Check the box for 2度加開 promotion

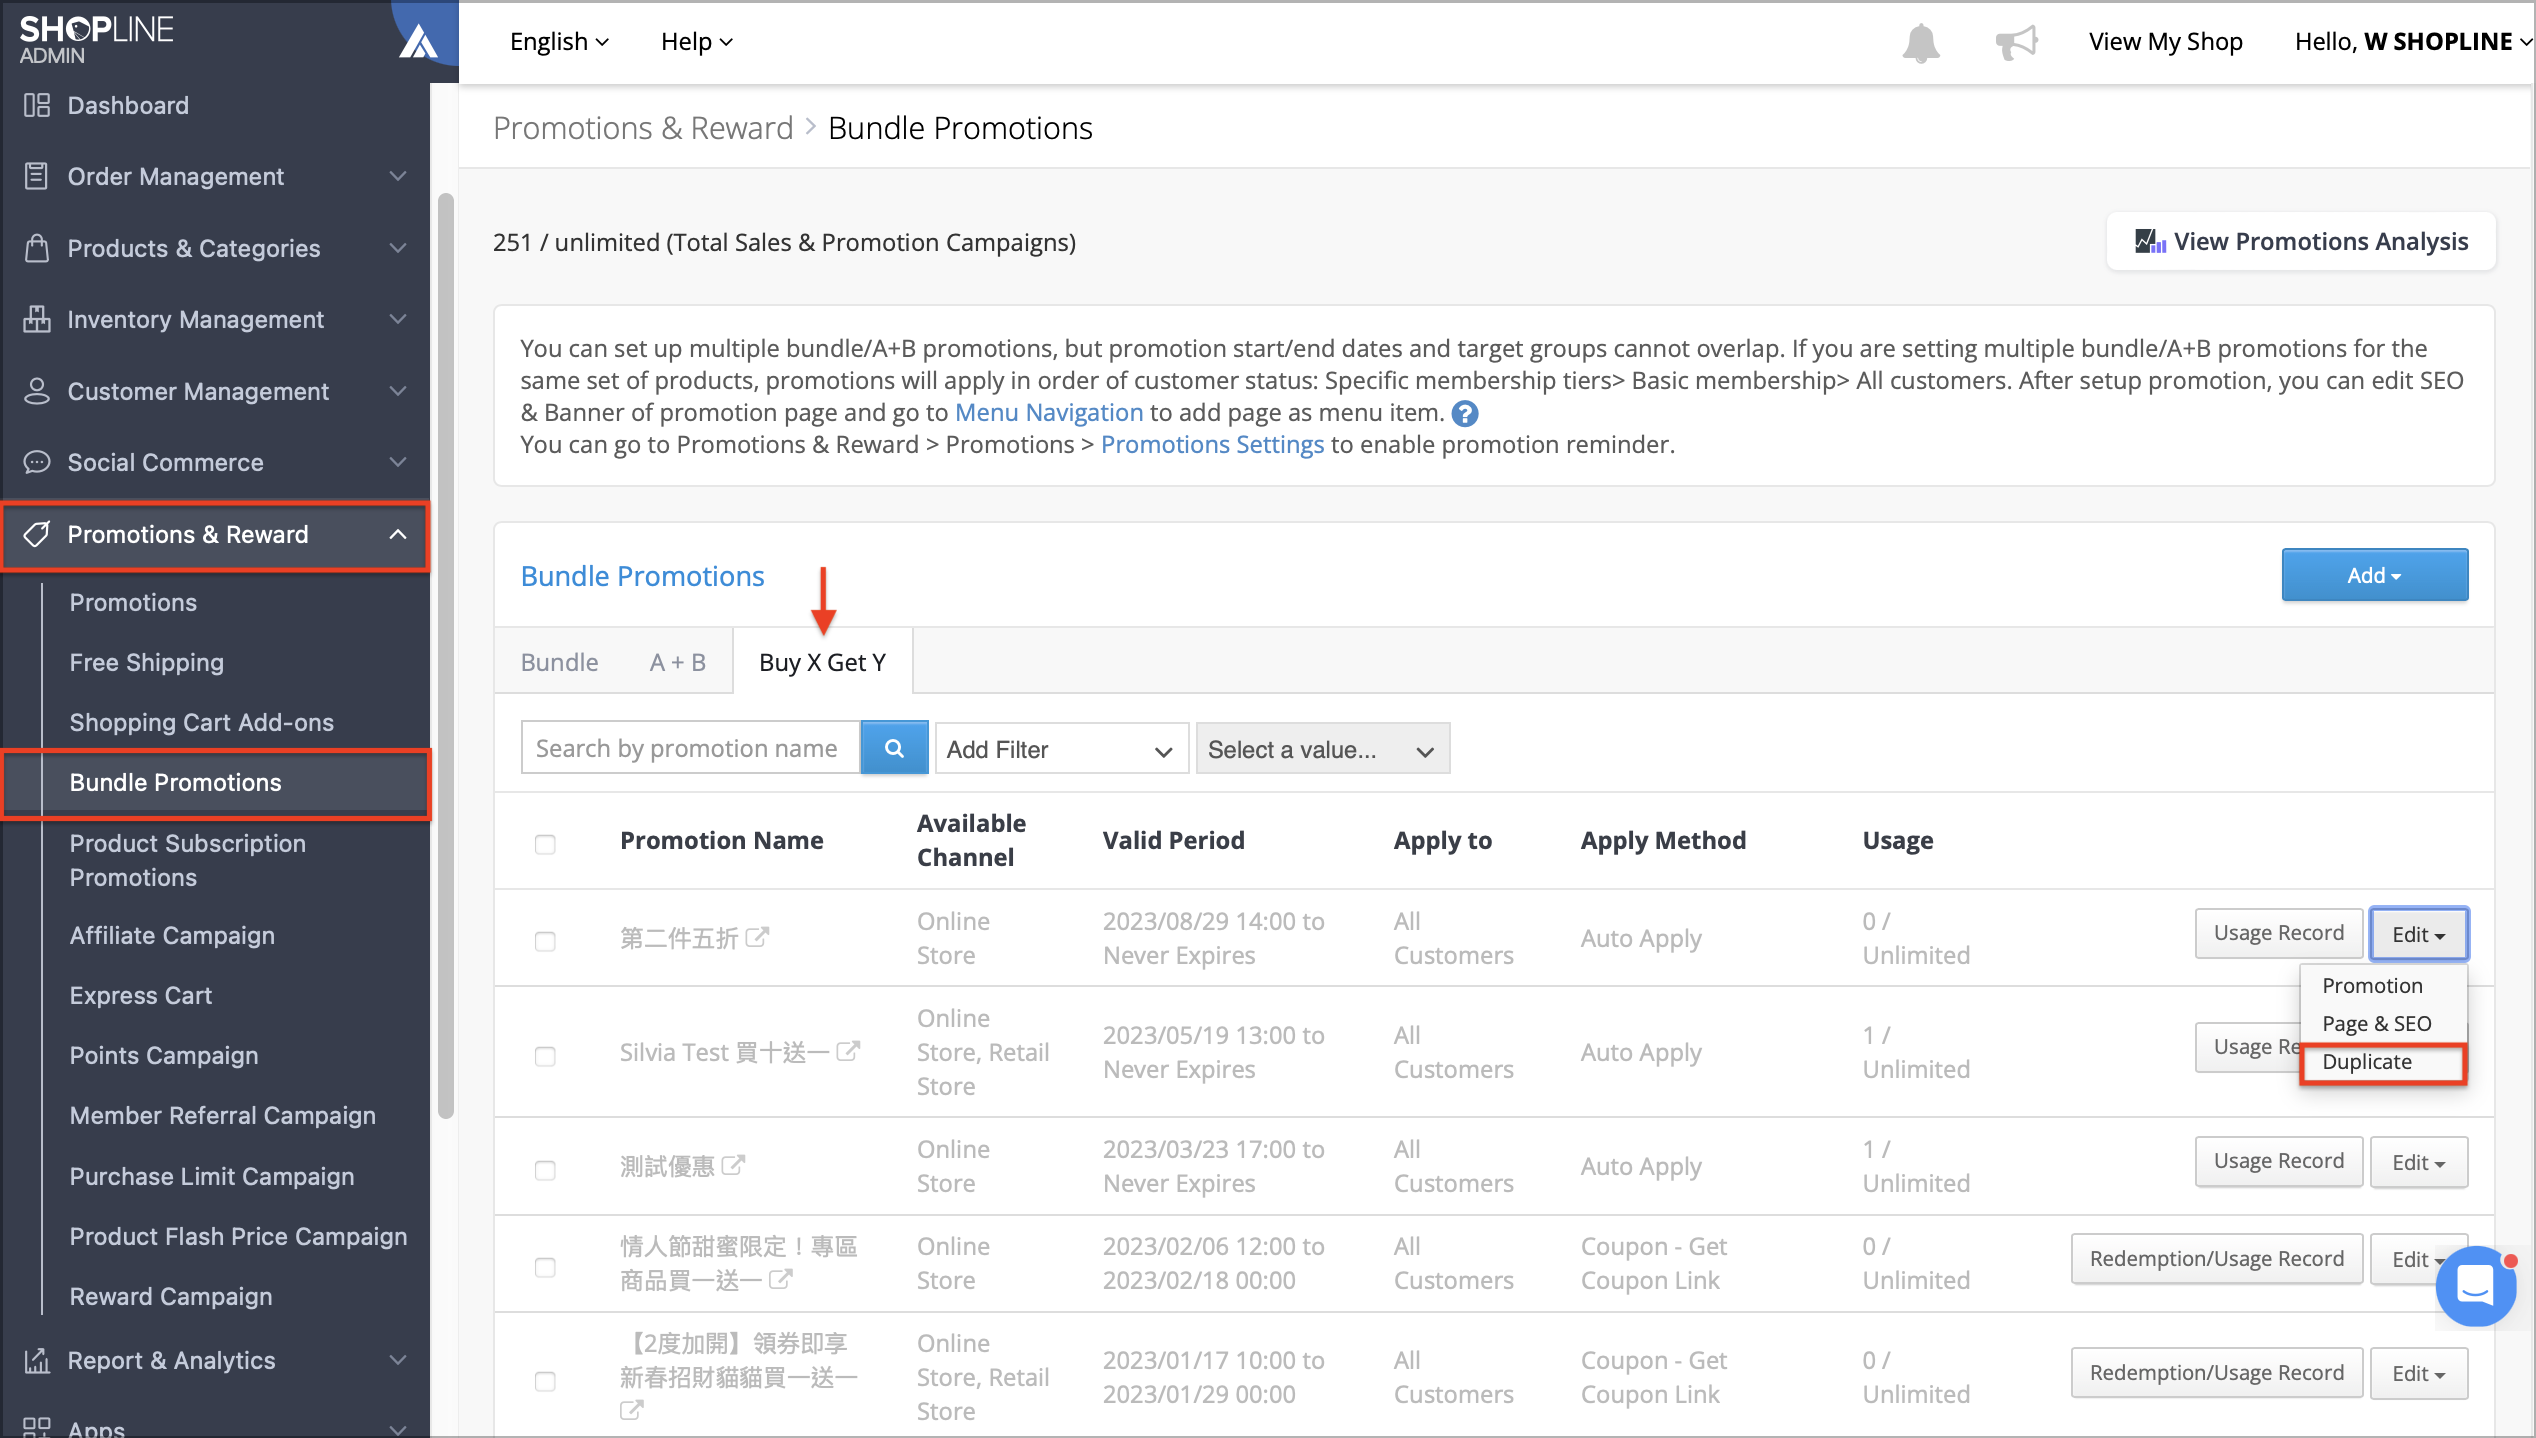click(x=545, y=1381)
